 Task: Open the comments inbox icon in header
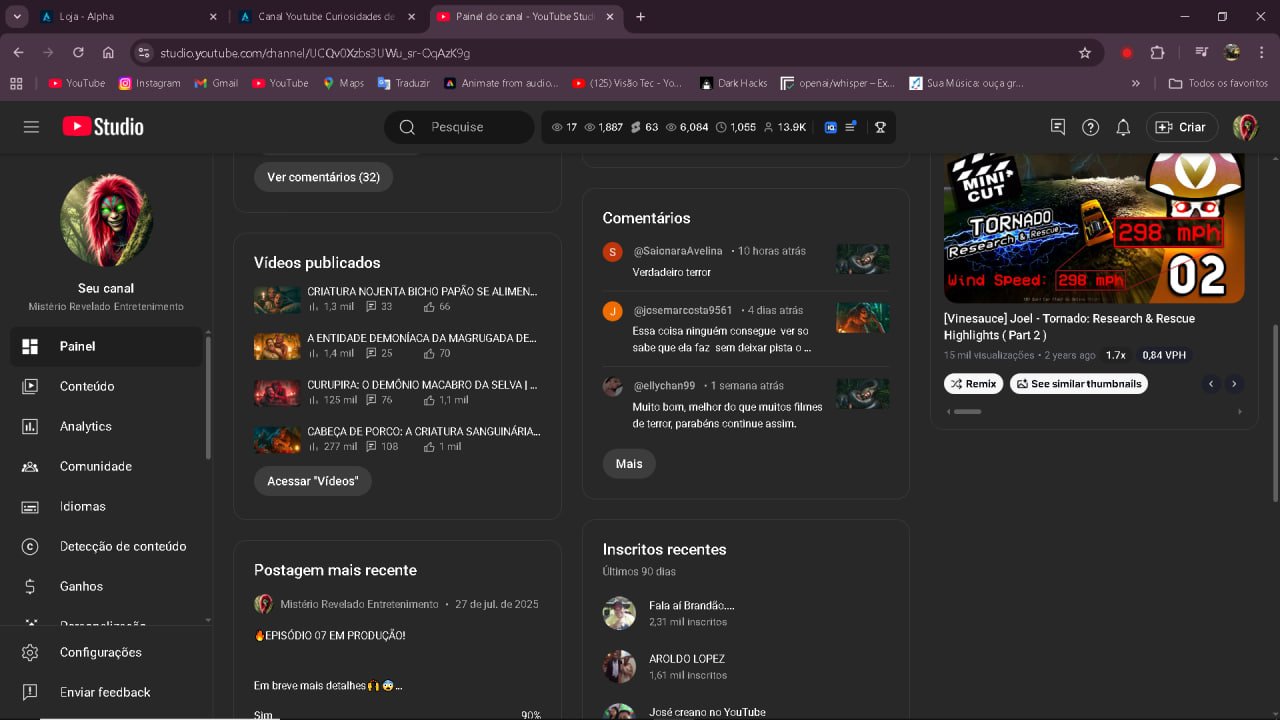tap(1058, 127)
